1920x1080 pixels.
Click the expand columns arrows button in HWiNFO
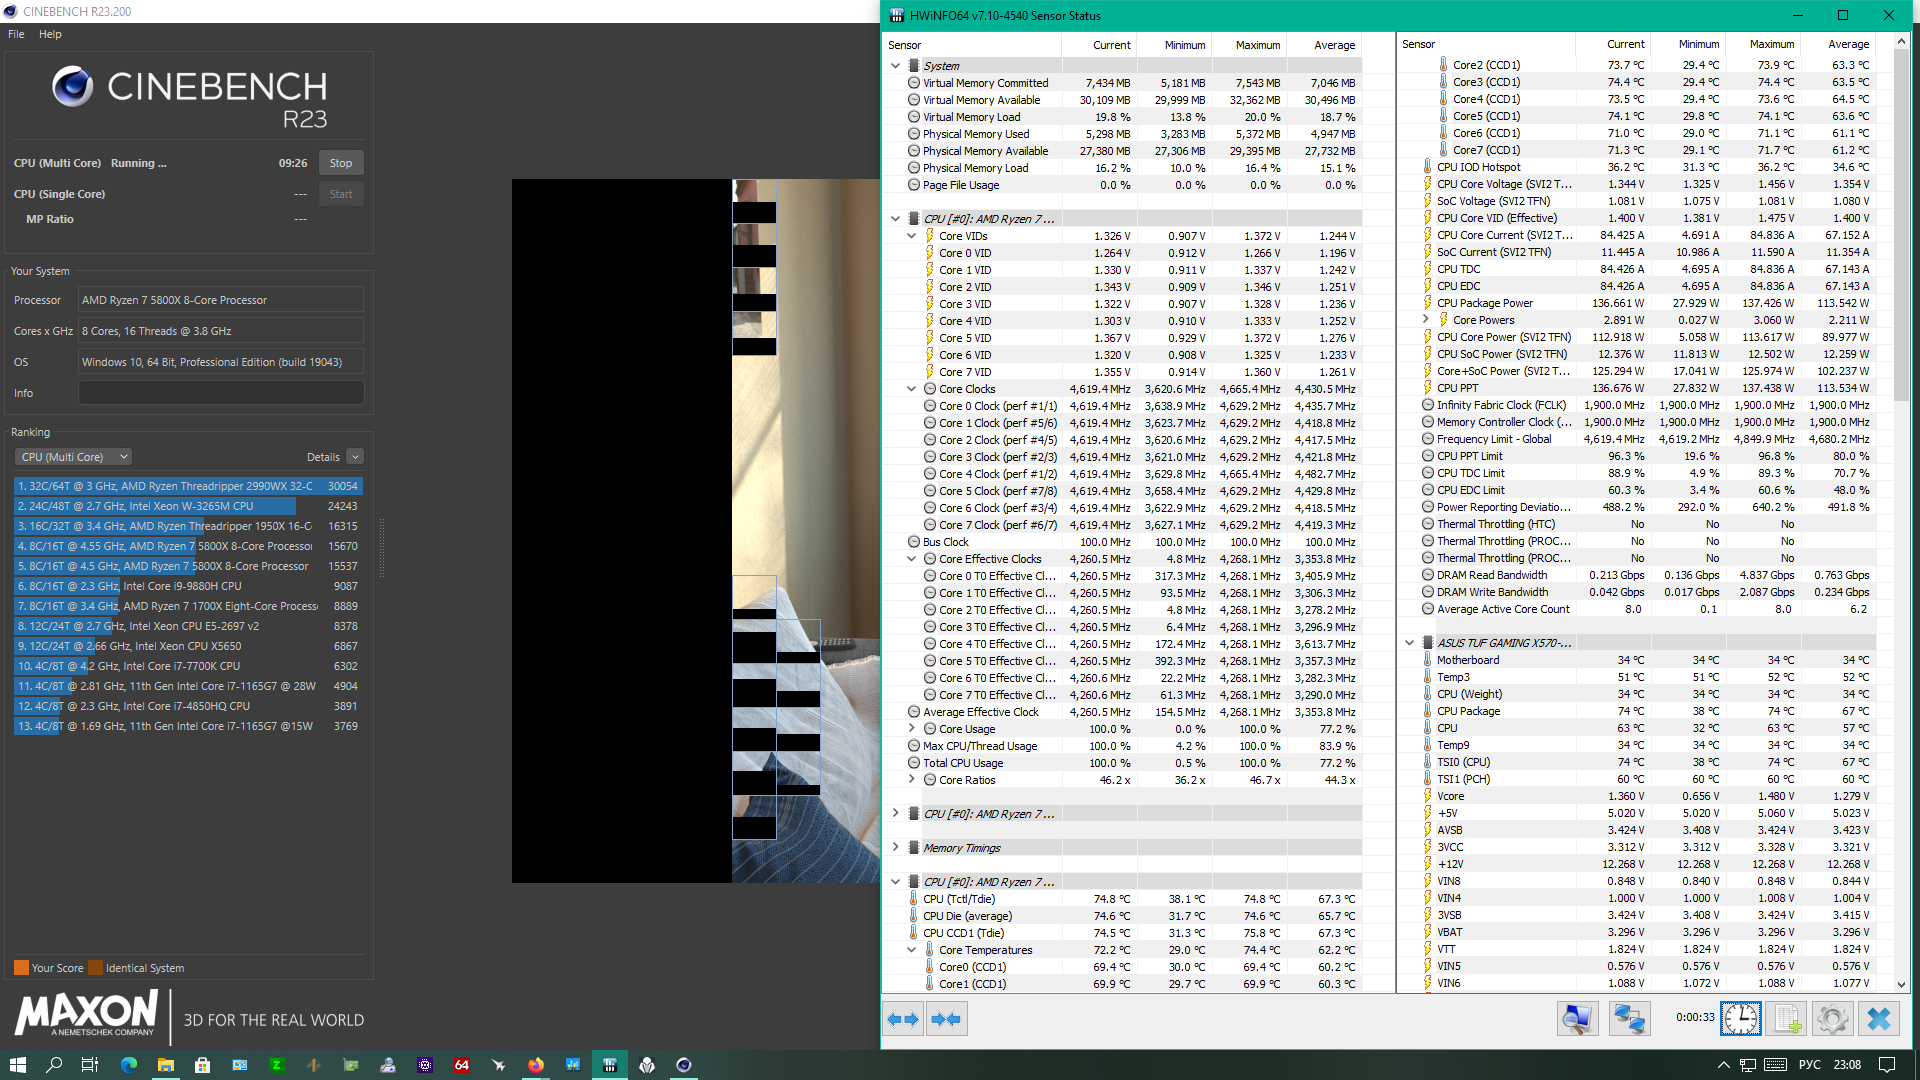[x=903, y=1019]
